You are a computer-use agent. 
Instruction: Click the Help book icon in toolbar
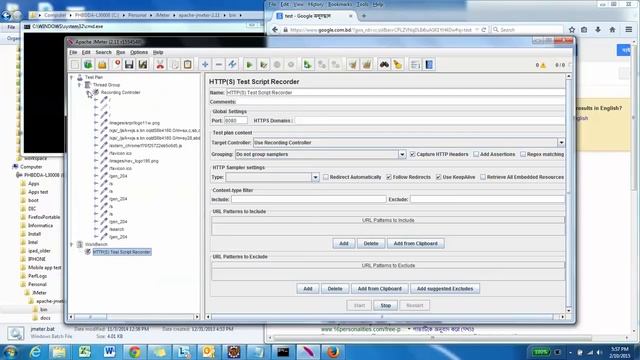pos(429,64)
